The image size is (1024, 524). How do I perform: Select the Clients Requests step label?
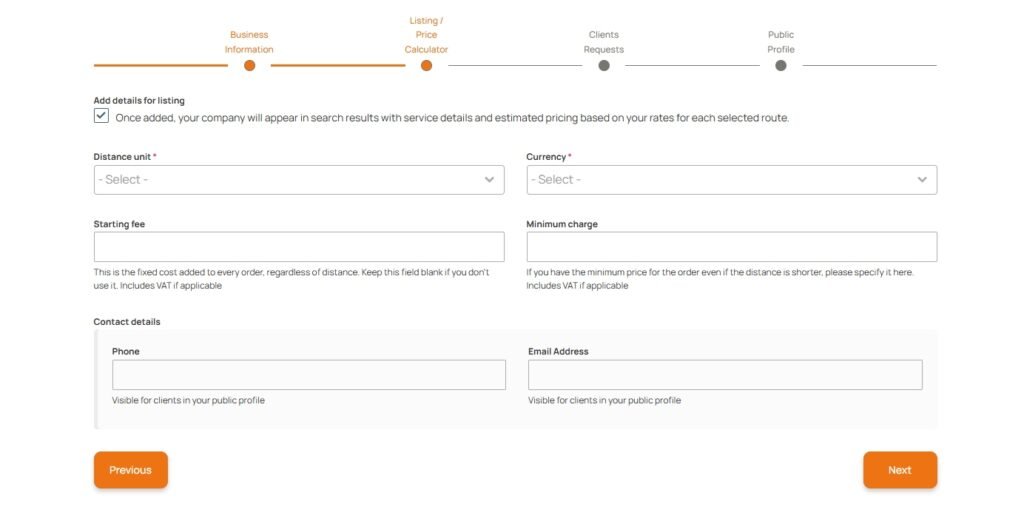(604, 42)
